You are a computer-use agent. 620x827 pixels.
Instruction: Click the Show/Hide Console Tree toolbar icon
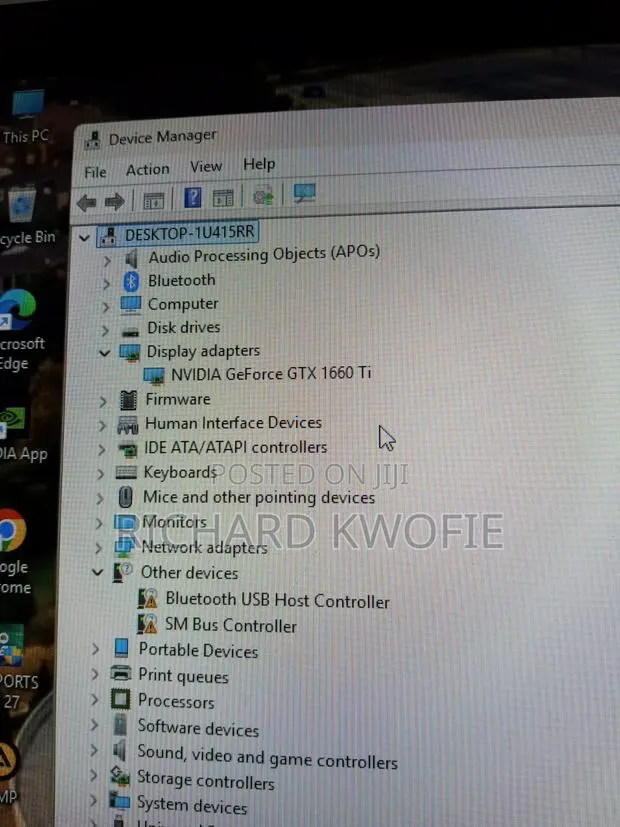point(154,200)
